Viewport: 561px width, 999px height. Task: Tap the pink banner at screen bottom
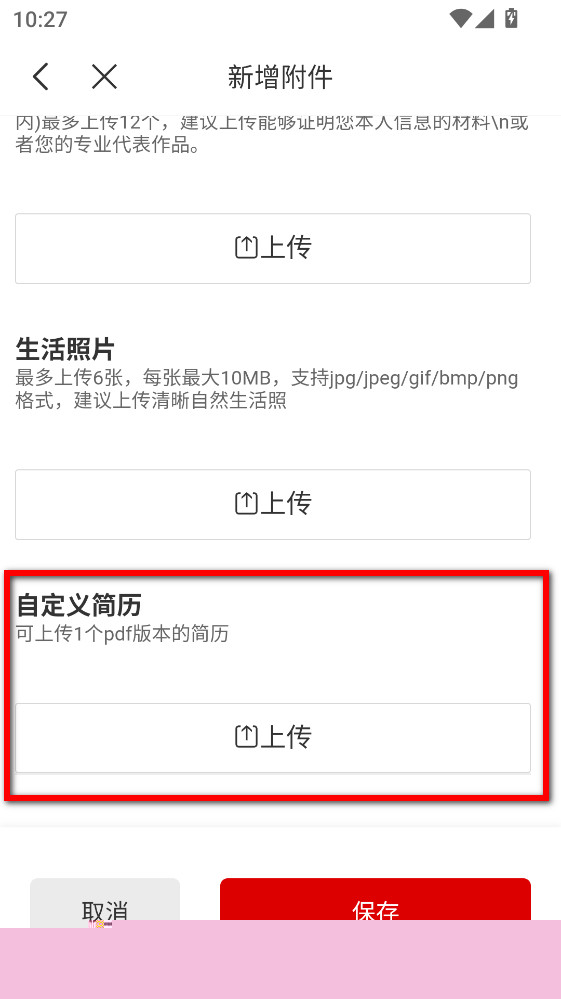280,959
